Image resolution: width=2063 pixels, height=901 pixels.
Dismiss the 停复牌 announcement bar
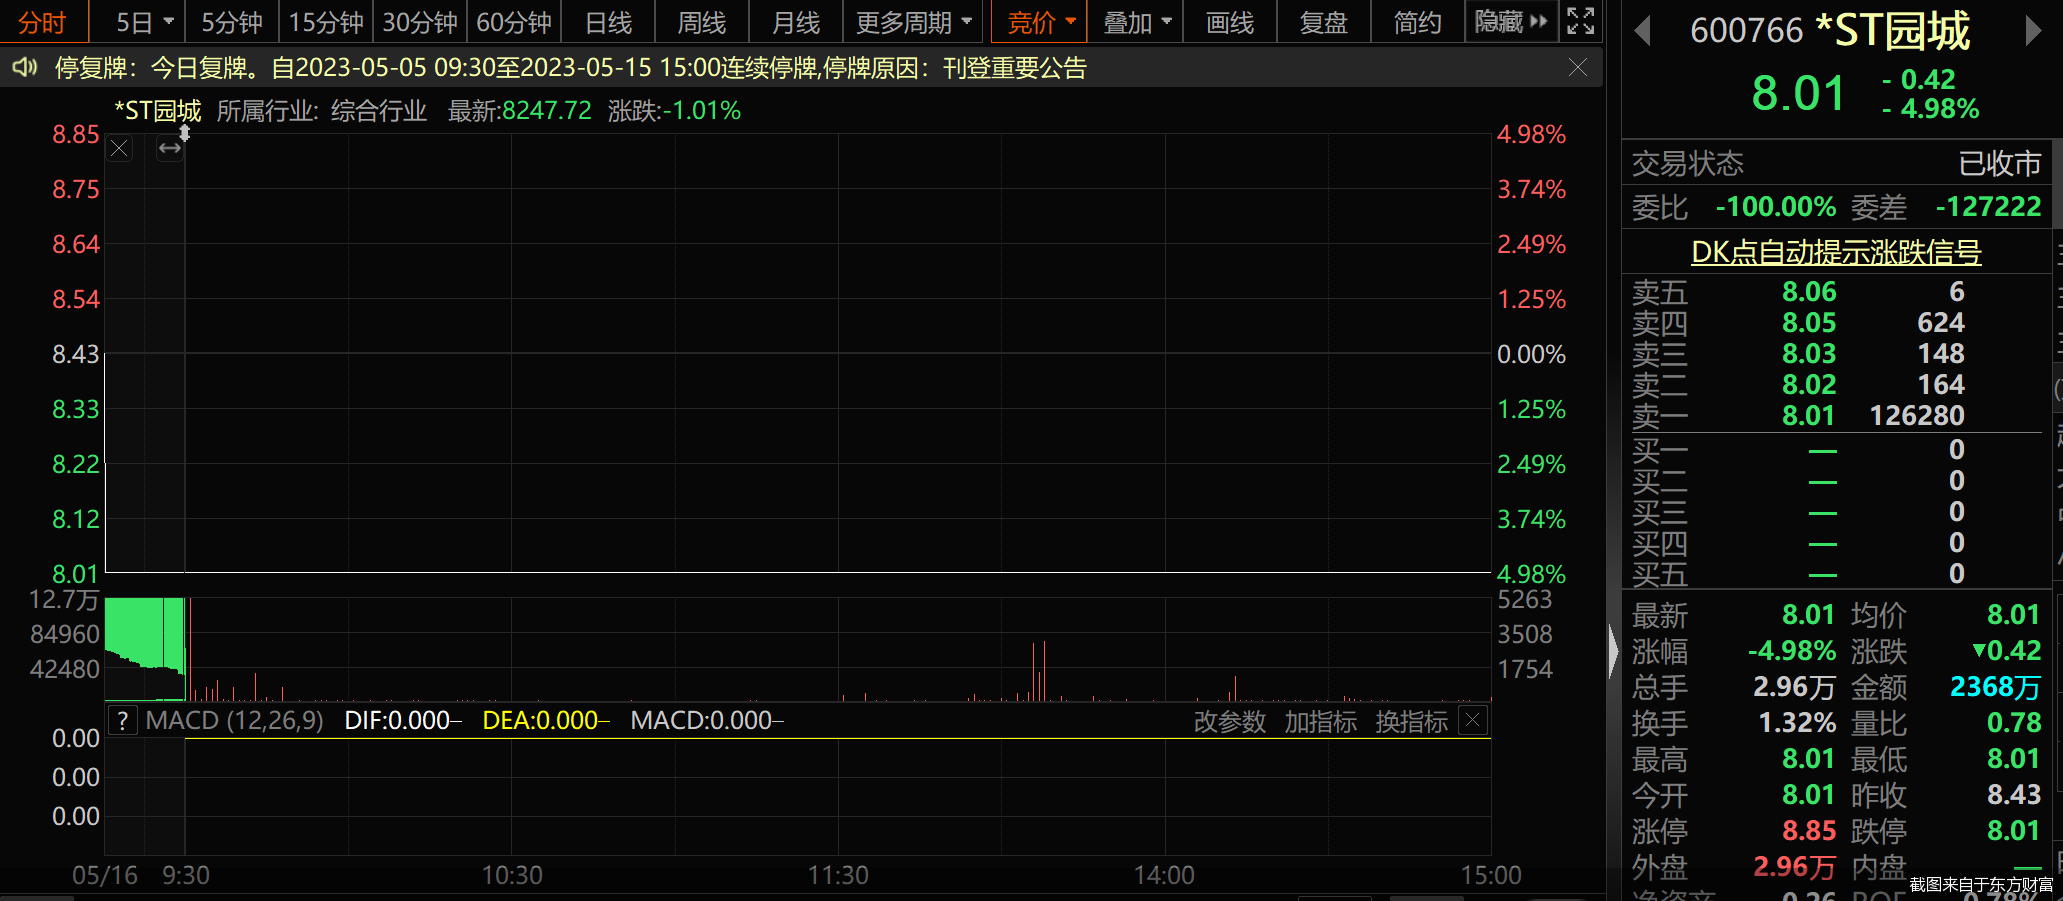[1577, 68]
